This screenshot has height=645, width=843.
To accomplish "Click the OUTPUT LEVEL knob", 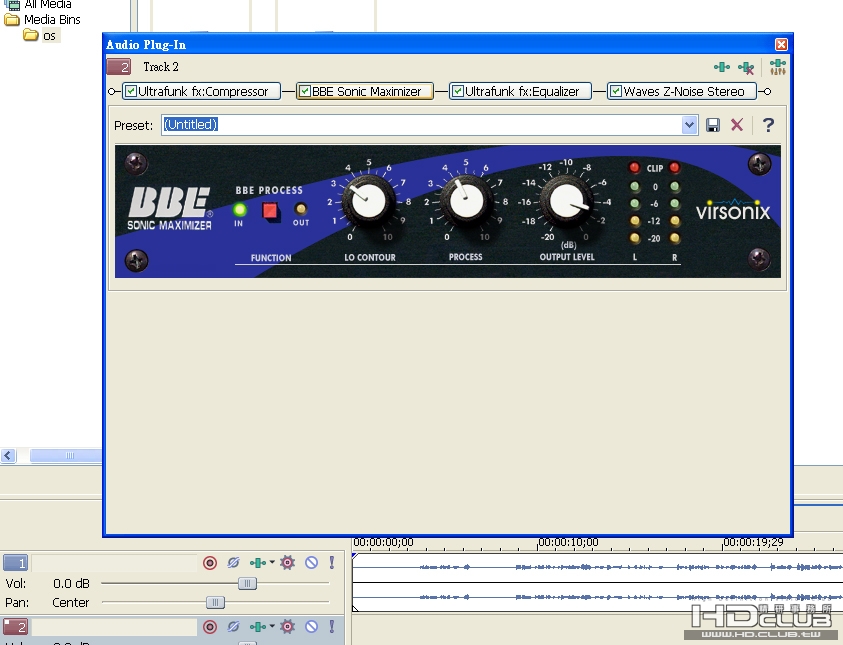I will click(x=566, y=202).
